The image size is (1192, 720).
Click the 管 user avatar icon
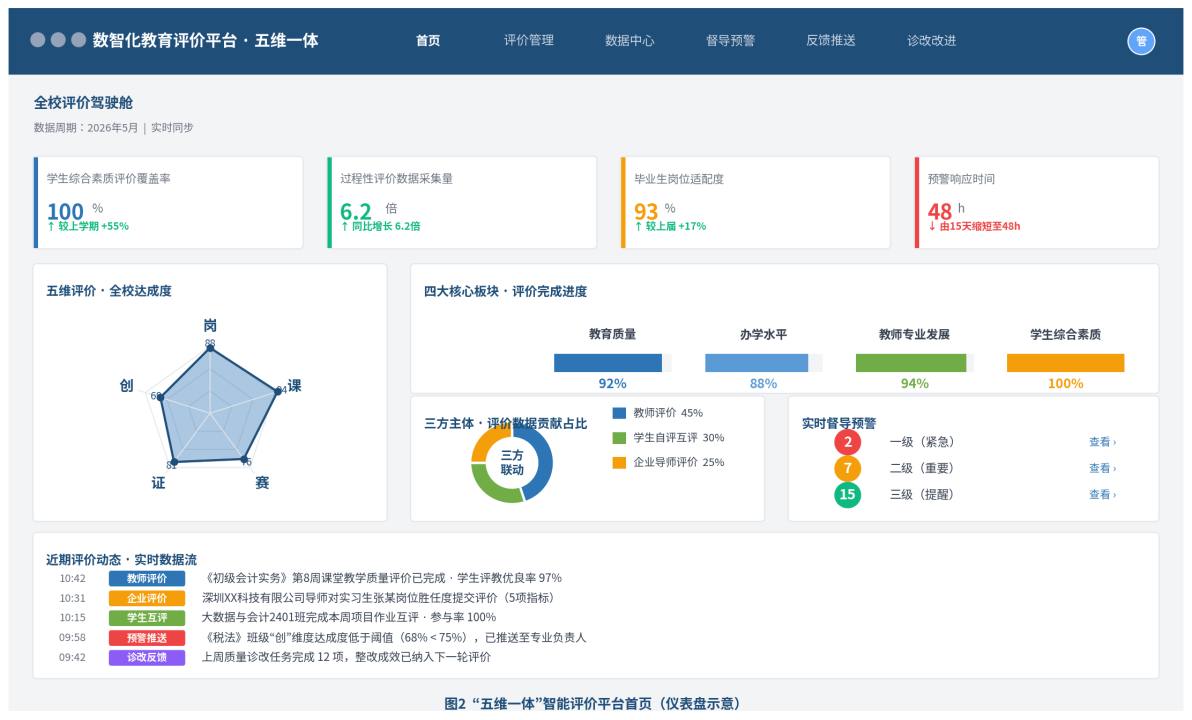(x=1141, y=41)
